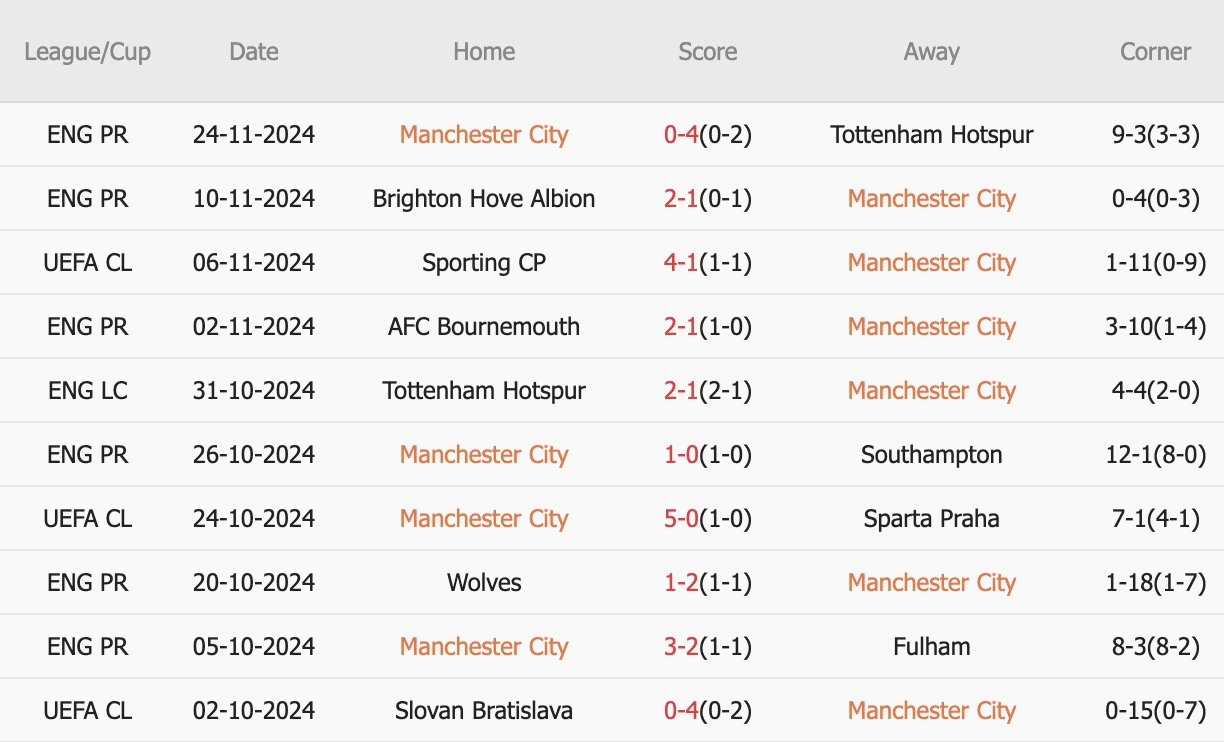Click the Date column header

[254, 52]
